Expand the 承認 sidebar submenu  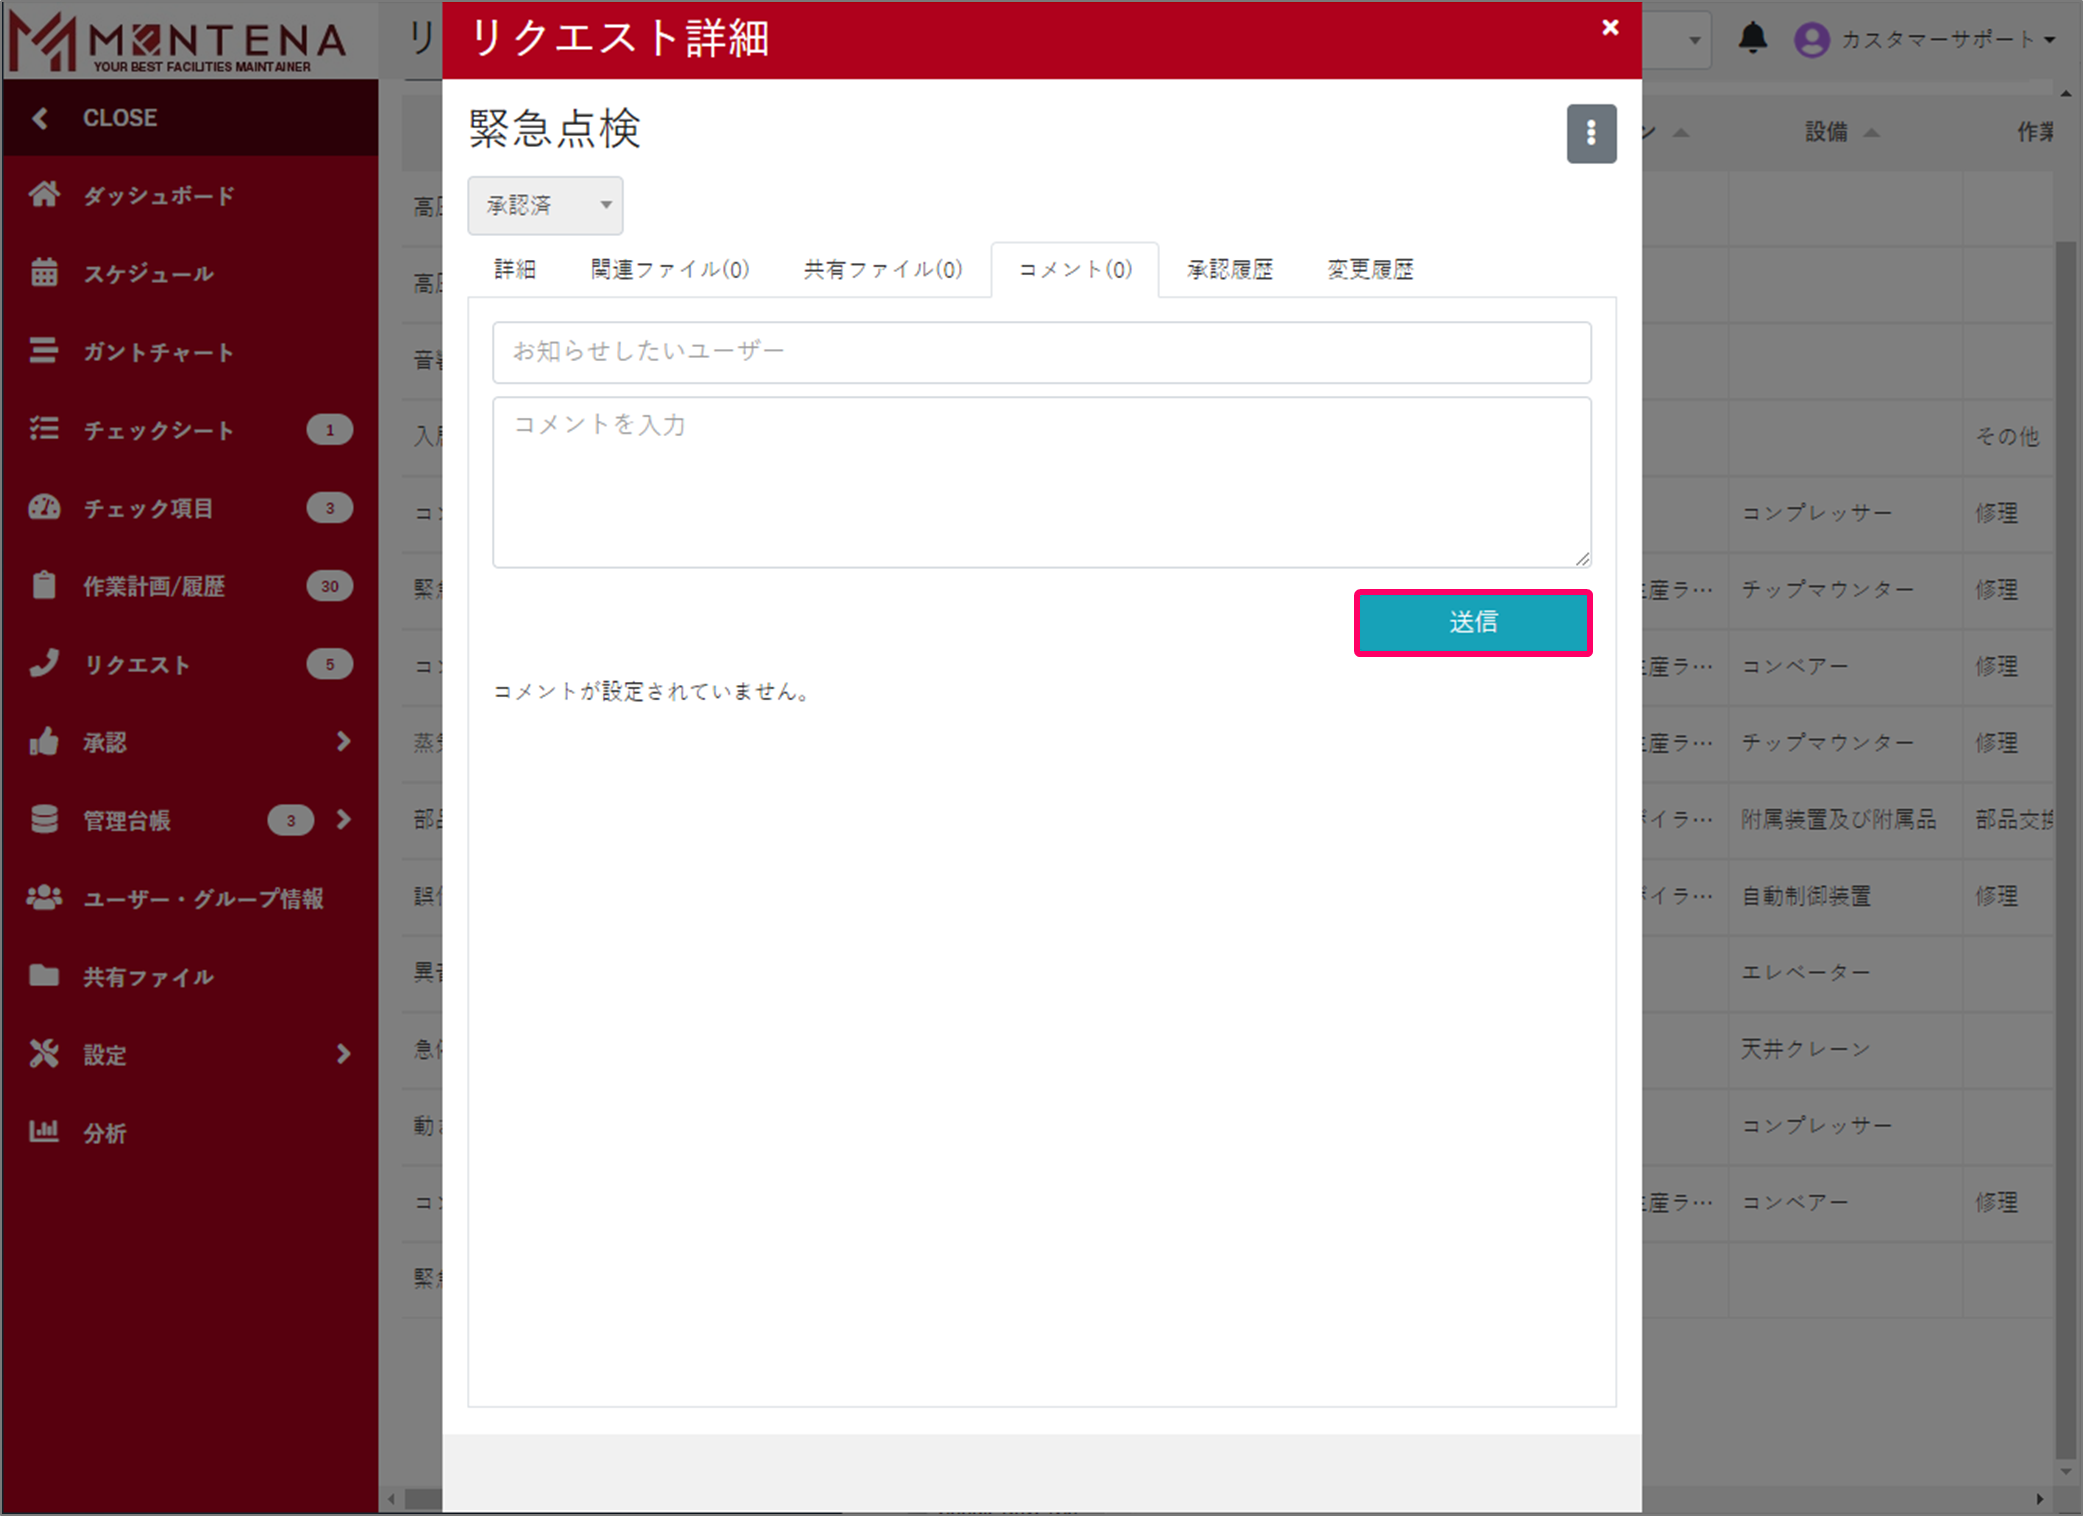point(343,741)
